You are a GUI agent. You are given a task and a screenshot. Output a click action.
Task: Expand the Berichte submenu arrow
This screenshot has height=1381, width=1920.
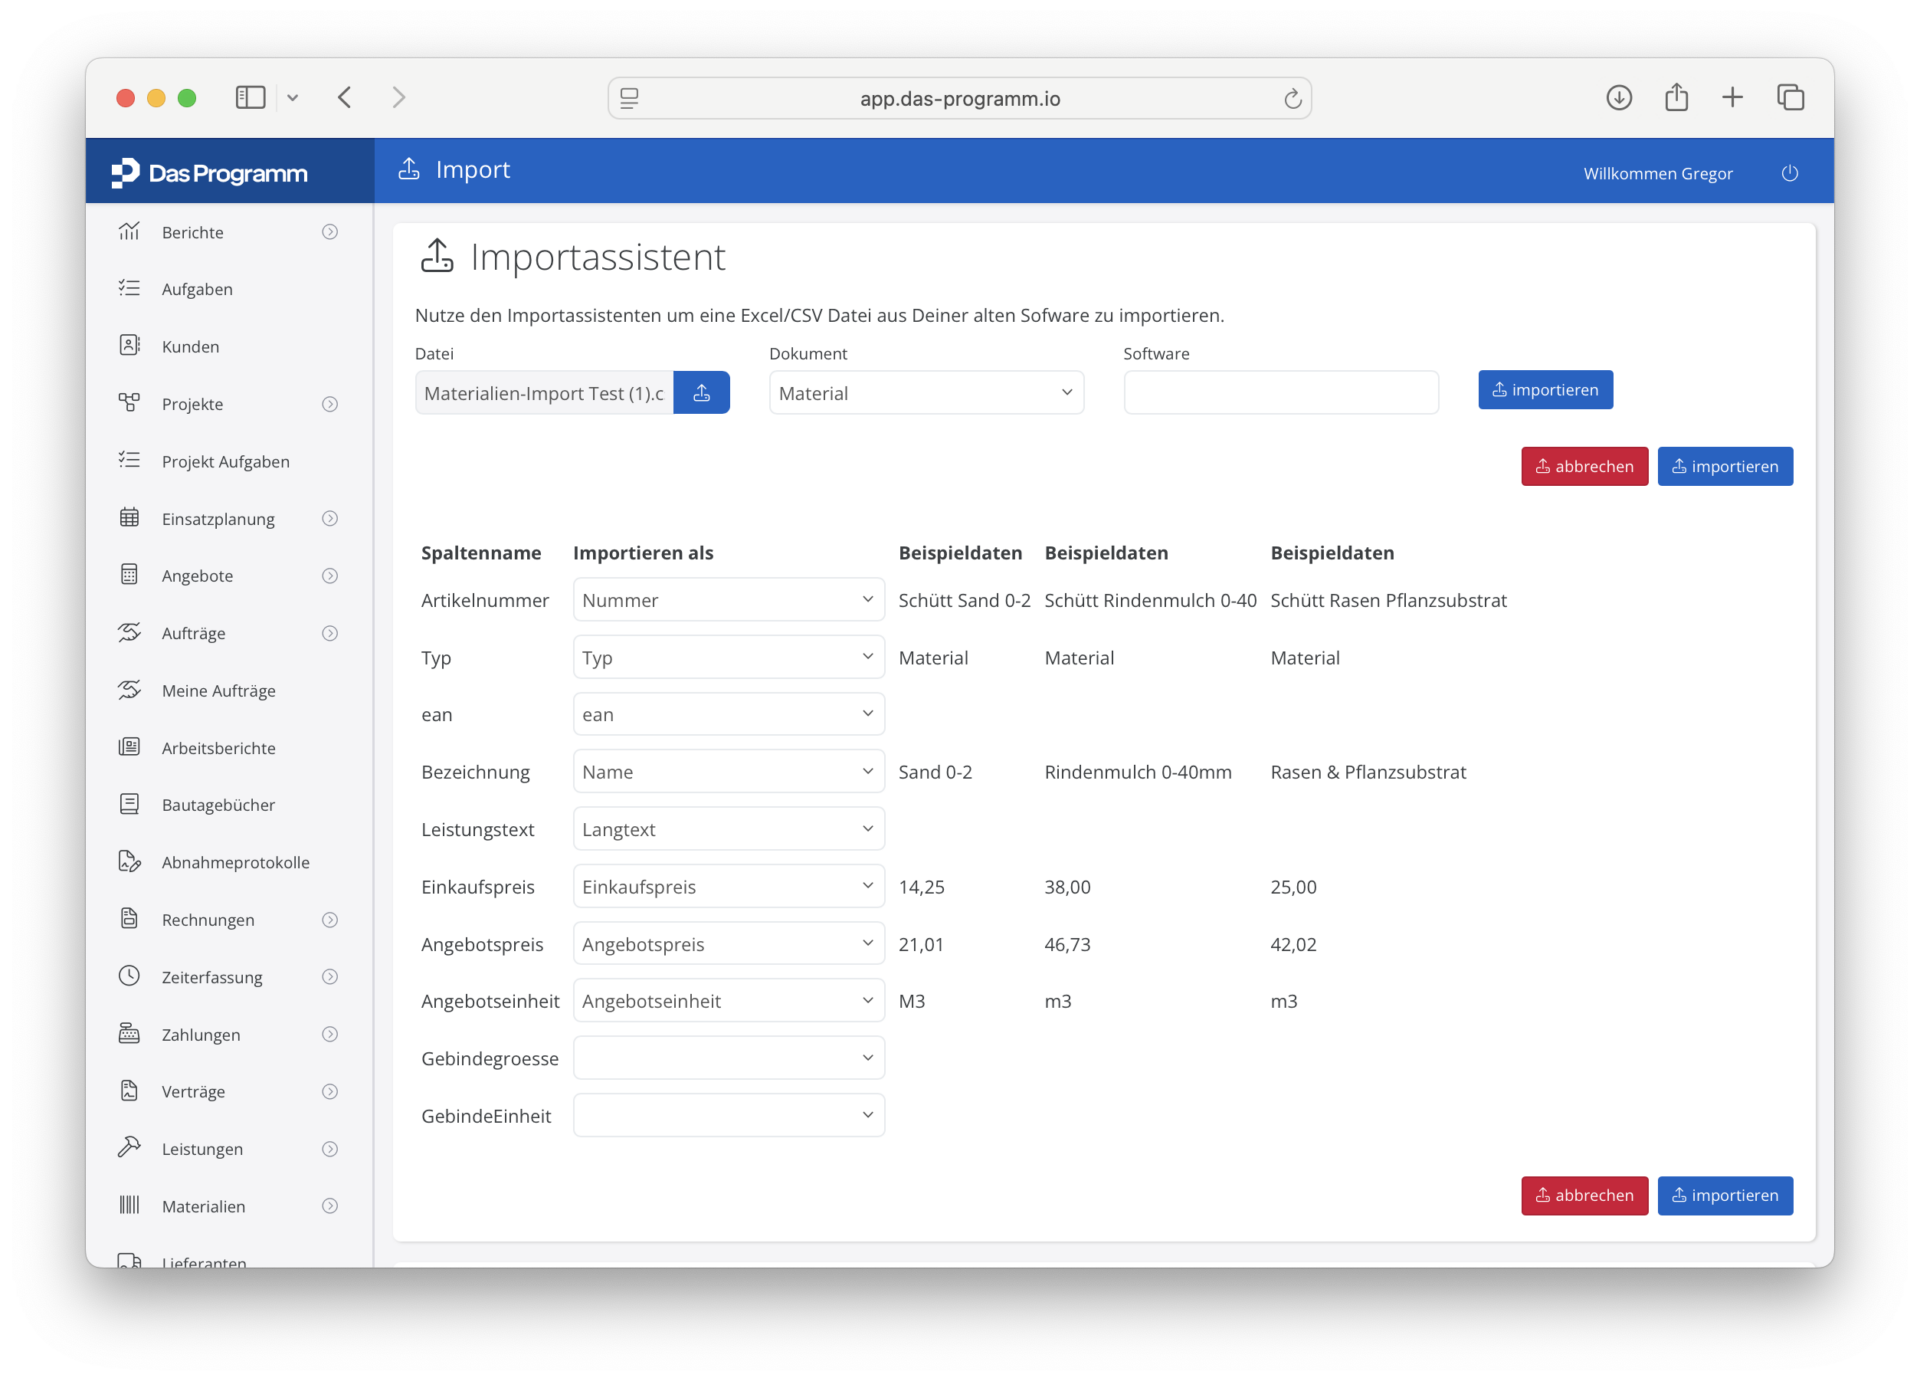[x=329, y=232]
